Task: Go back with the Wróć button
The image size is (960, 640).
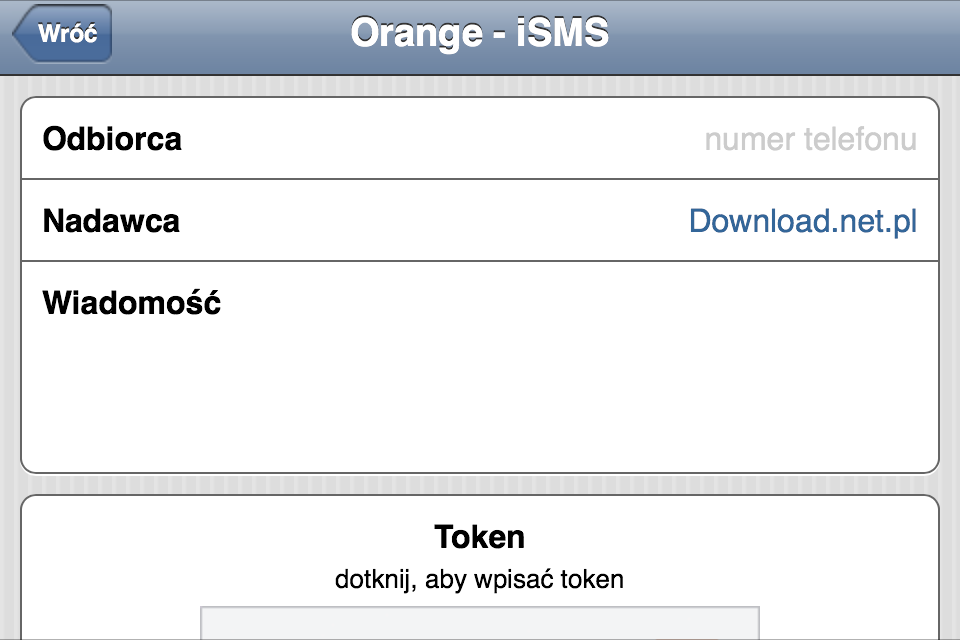Action: coord(62,33)
